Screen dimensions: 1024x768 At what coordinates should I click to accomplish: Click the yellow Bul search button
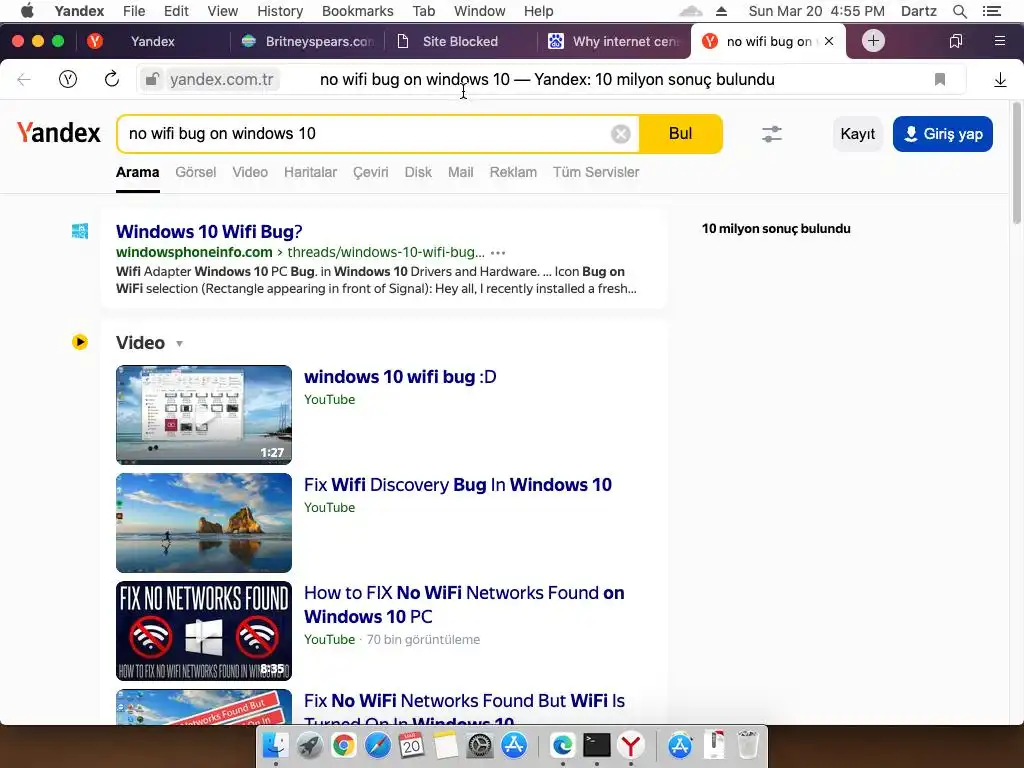680,134
